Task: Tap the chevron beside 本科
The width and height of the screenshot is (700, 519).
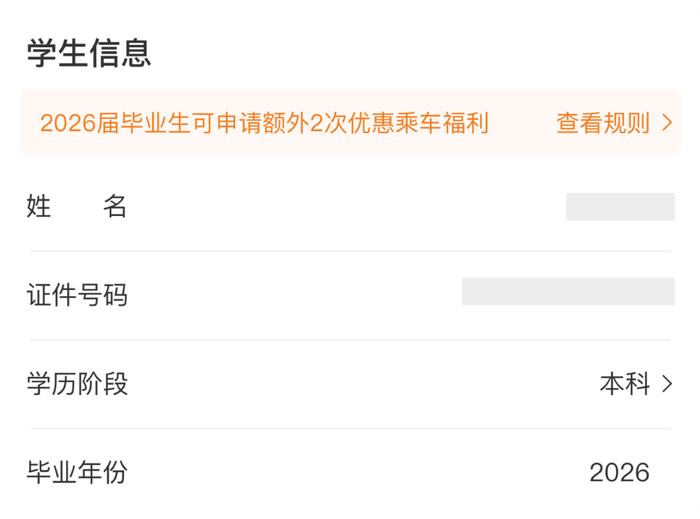Action: (667, 384)
